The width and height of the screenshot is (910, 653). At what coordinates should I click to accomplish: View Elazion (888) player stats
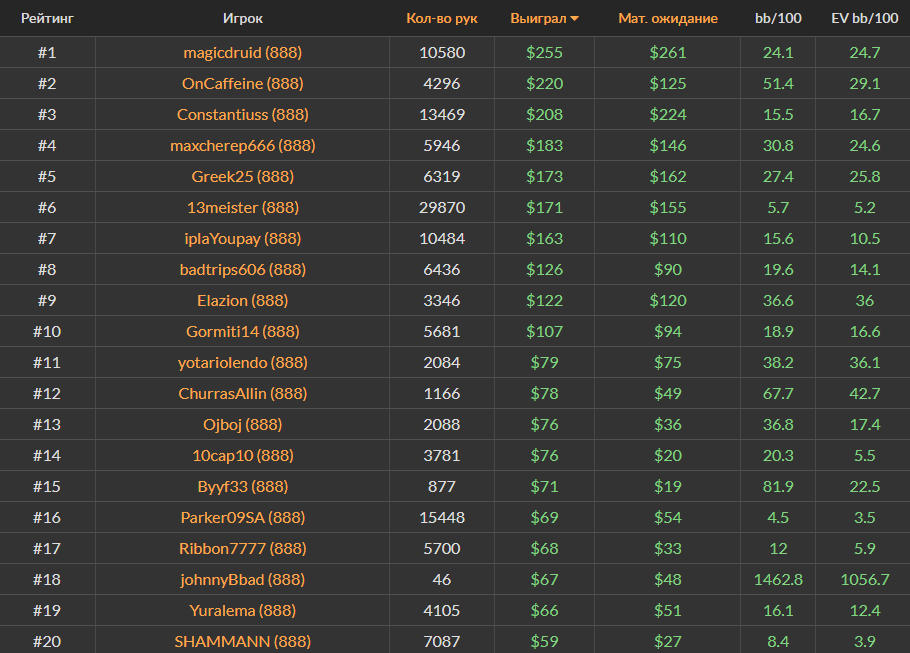point(243,300)
